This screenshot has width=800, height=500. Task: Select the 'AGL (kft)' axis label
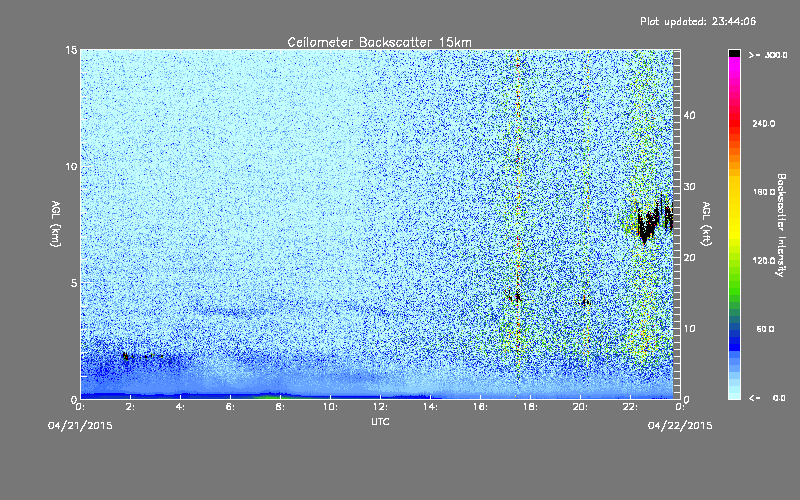[706, 224]
